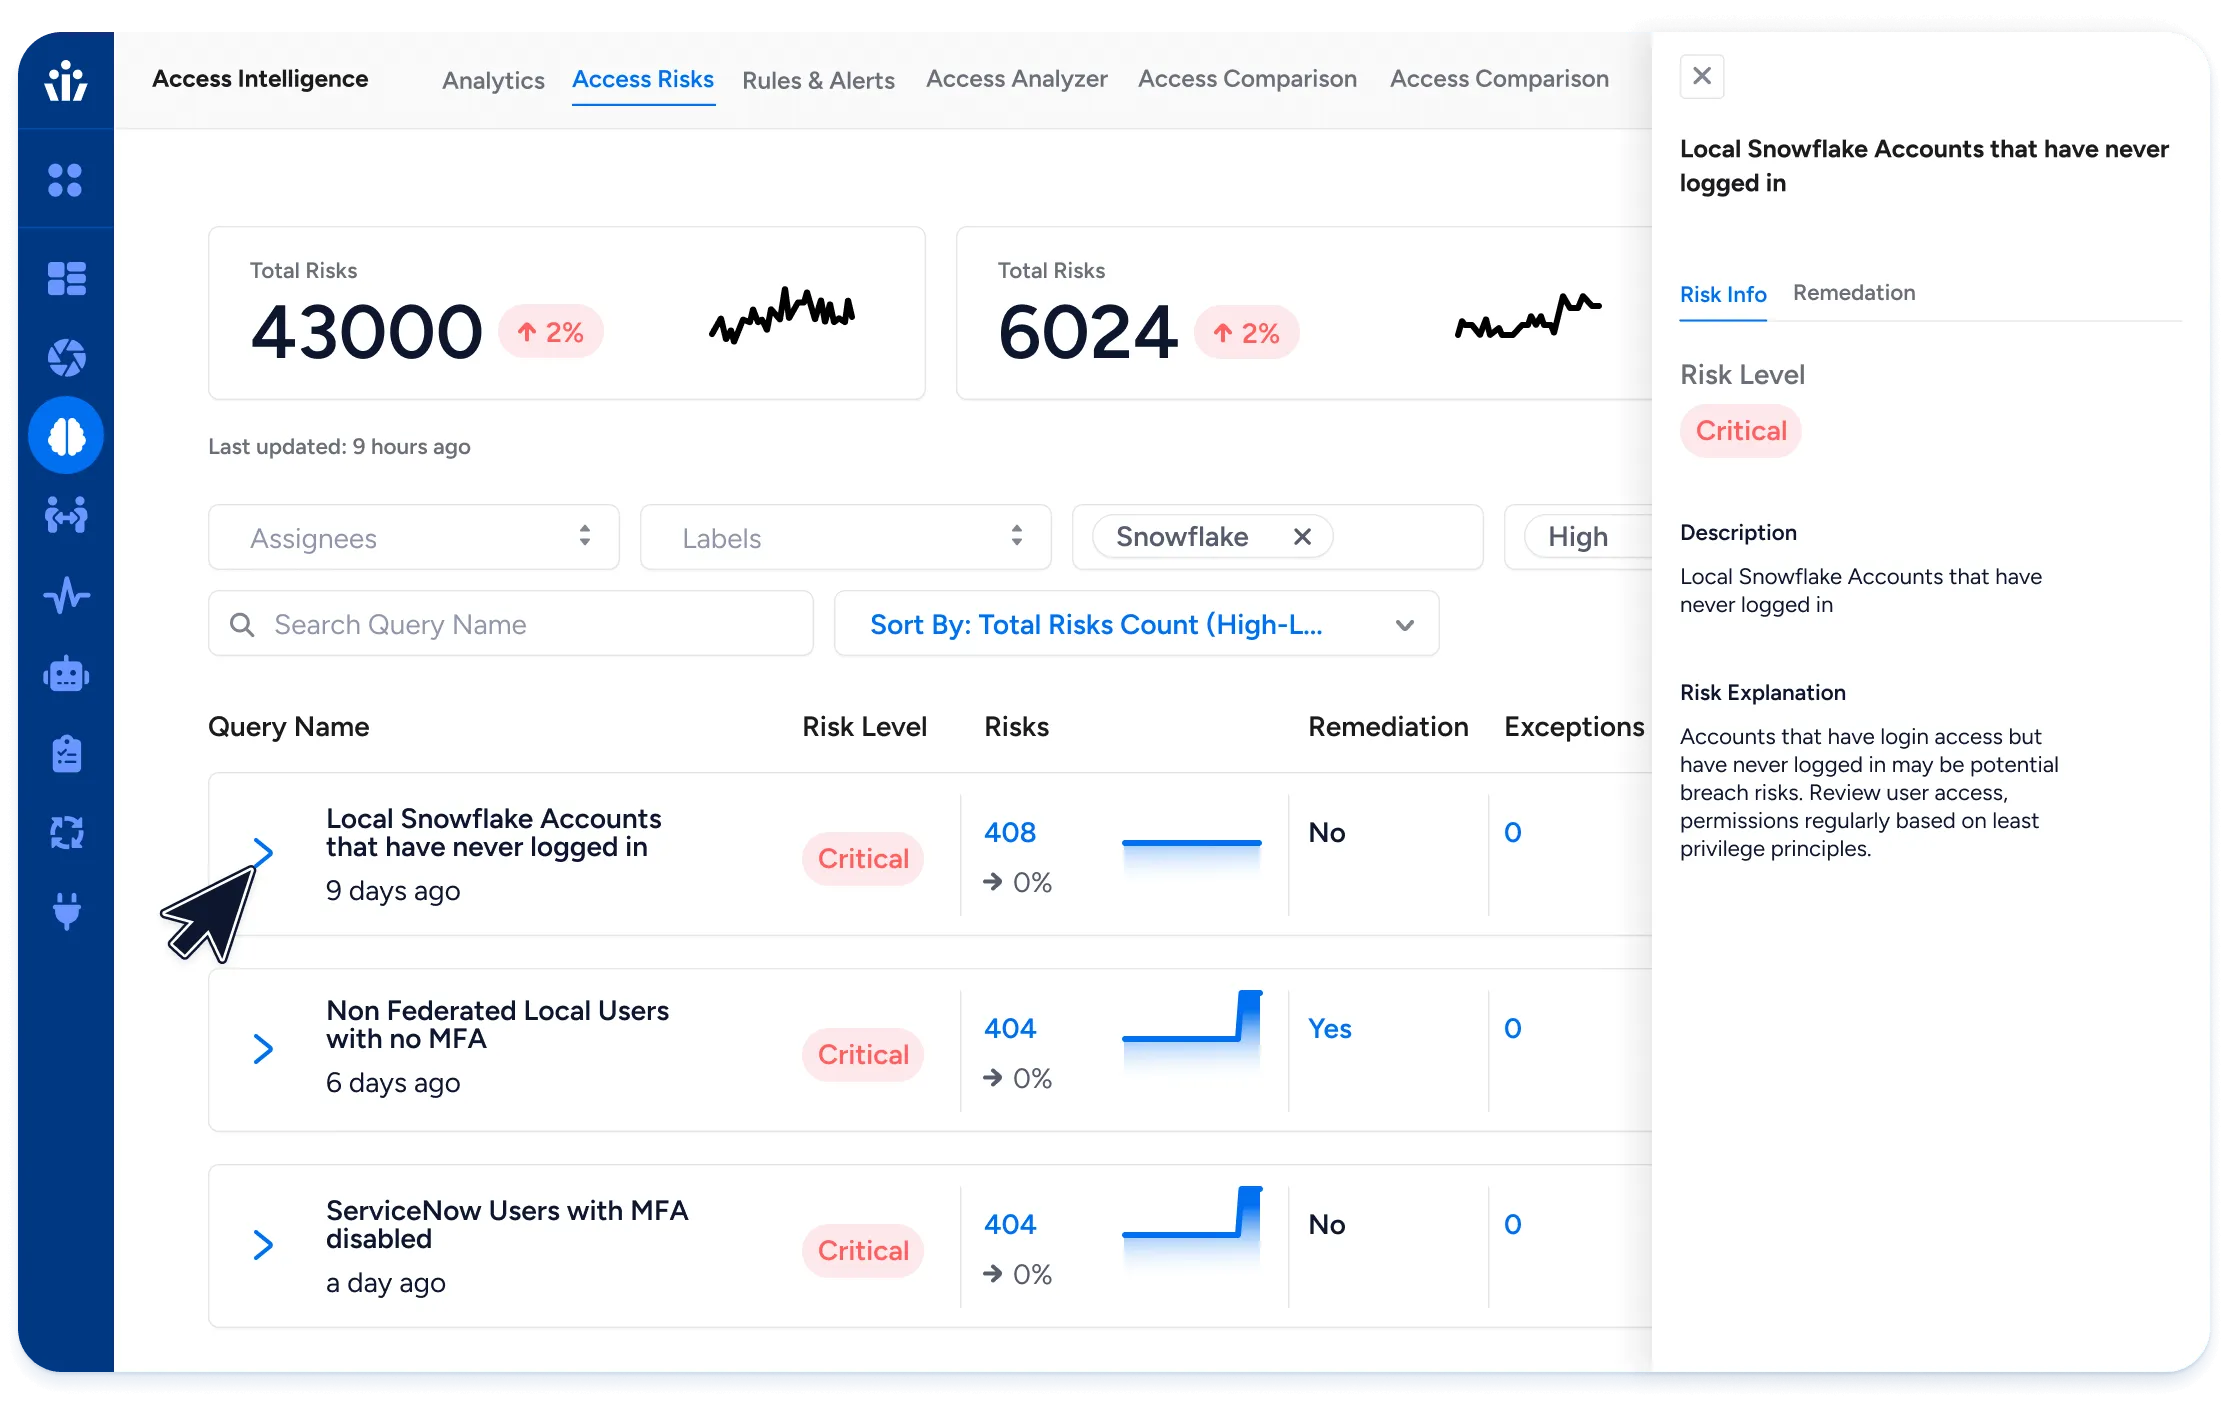
Task: Click the Search Query Name field
Action: [x=510, y=624]
